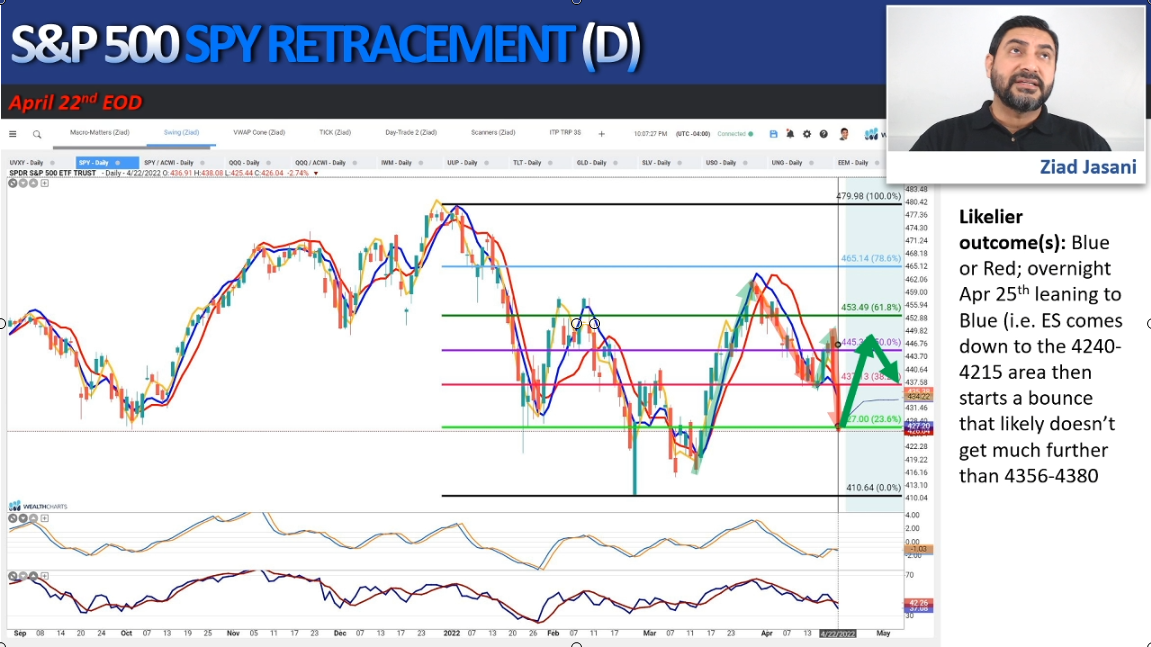Click the bottom indicator panel's slashed circle icon
This screenshot has width=1151, height=647.
click(x=12, y=576)
